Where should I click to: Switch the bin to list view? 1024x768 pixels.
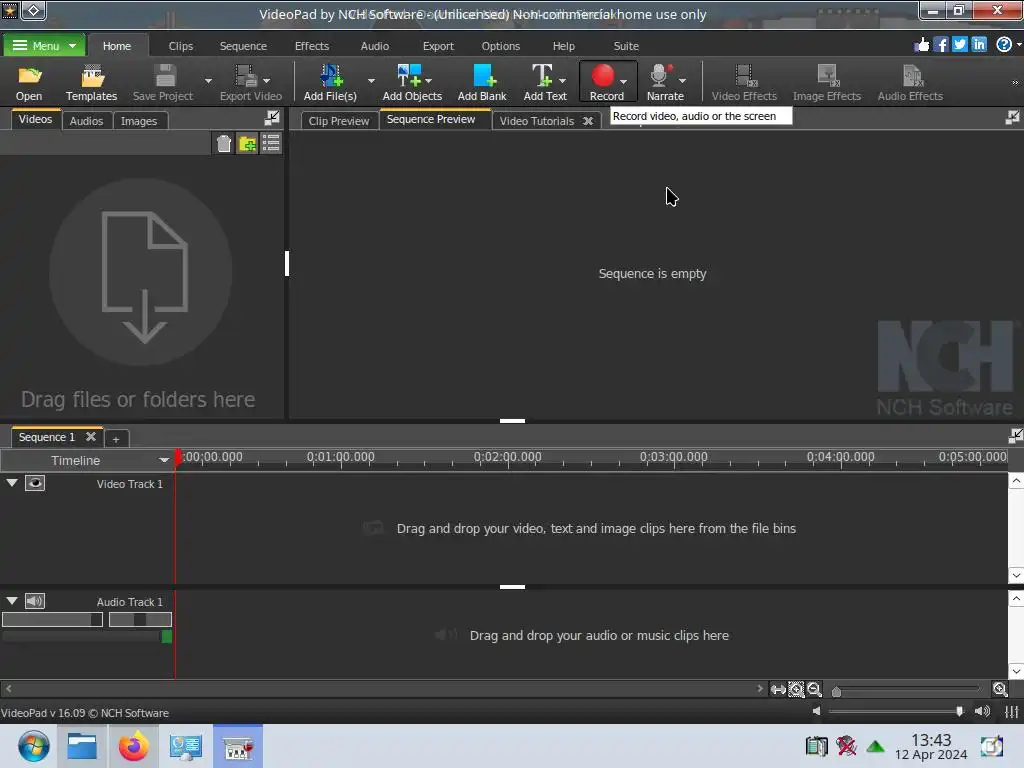(x=270, y=143)
